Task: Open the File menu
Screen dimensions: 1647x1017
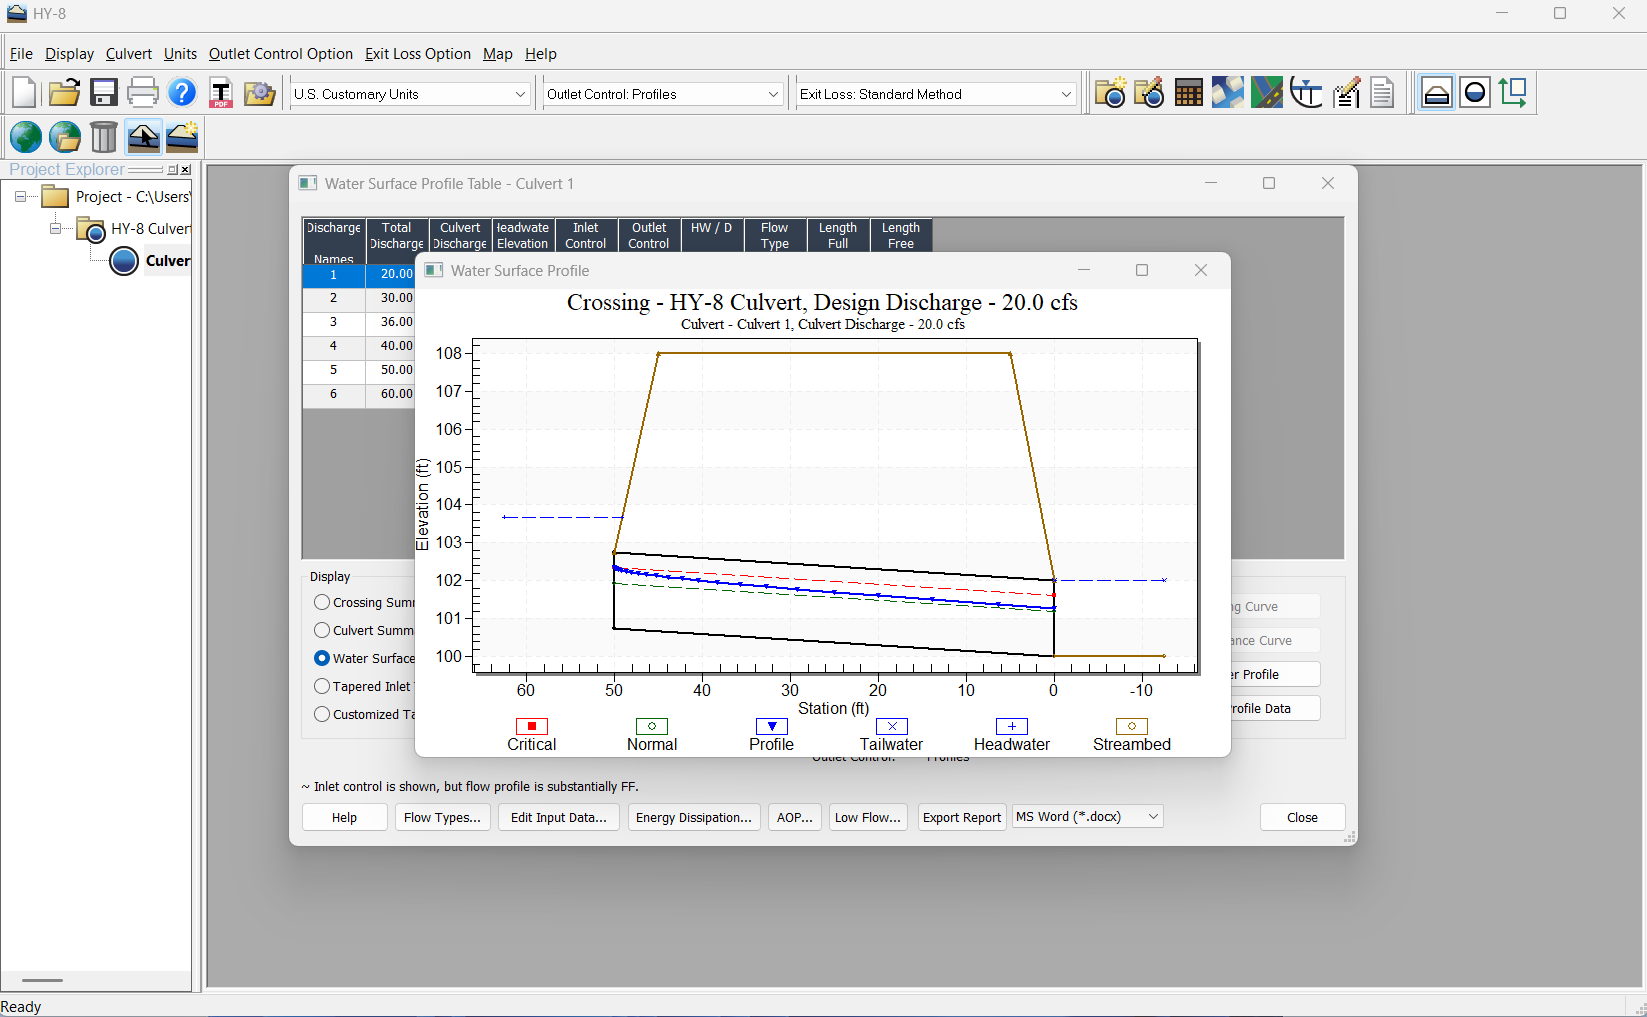Action: click(x=21, y=54)
